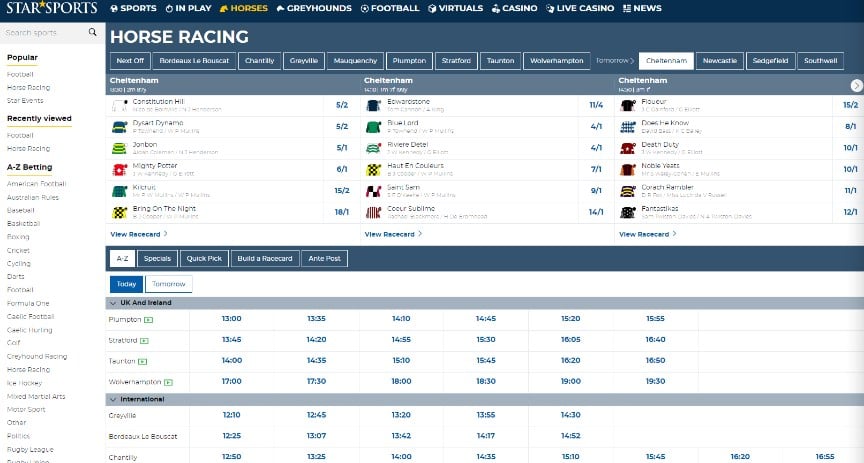Click Noble Yeats jockey silks icon
This screenshot has height=463, width=864.
click(x=628, y=170)
